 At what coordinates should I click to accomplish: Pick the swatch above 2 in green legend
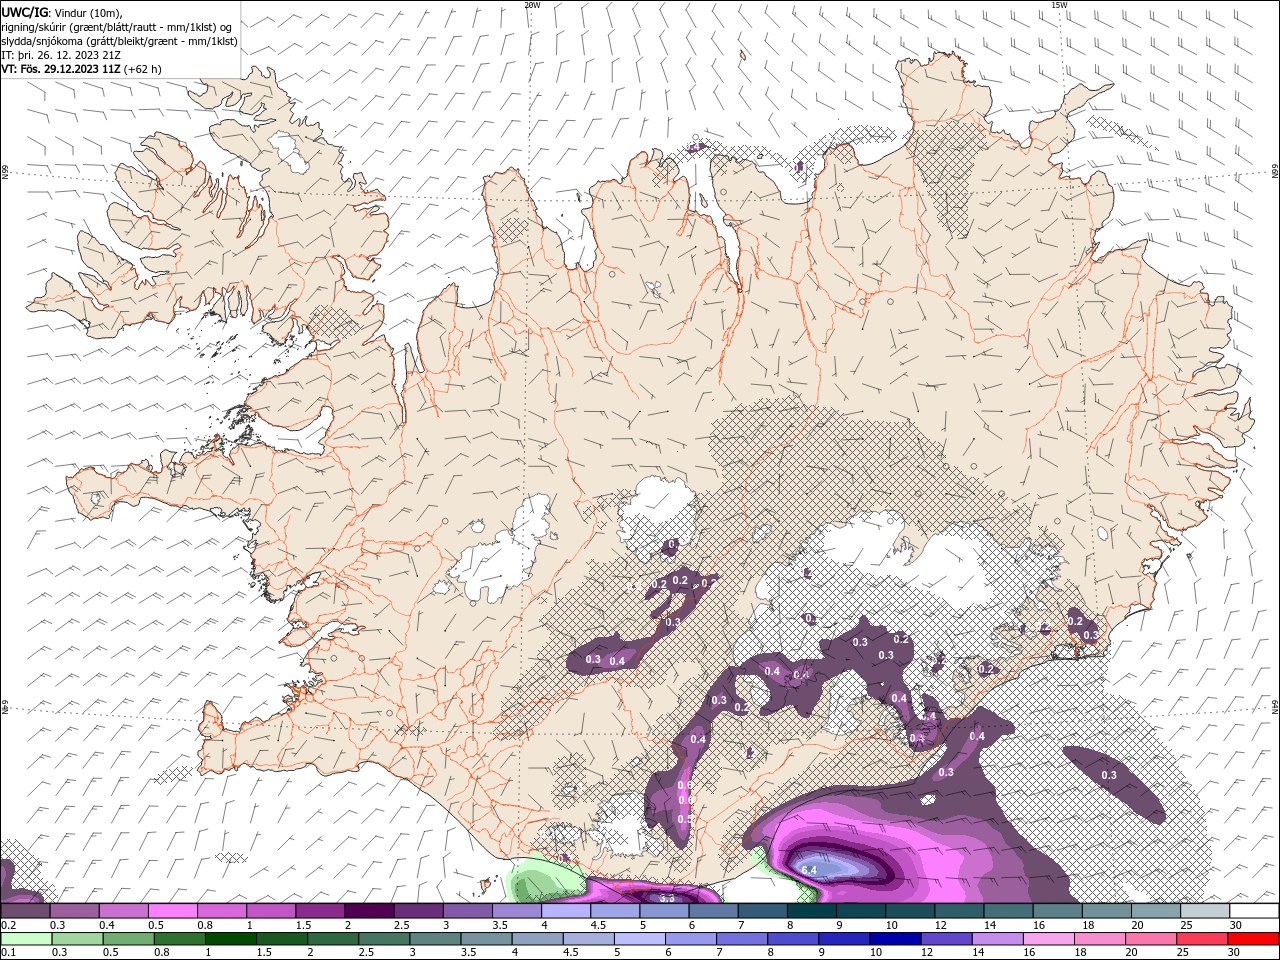pos(332,939)
